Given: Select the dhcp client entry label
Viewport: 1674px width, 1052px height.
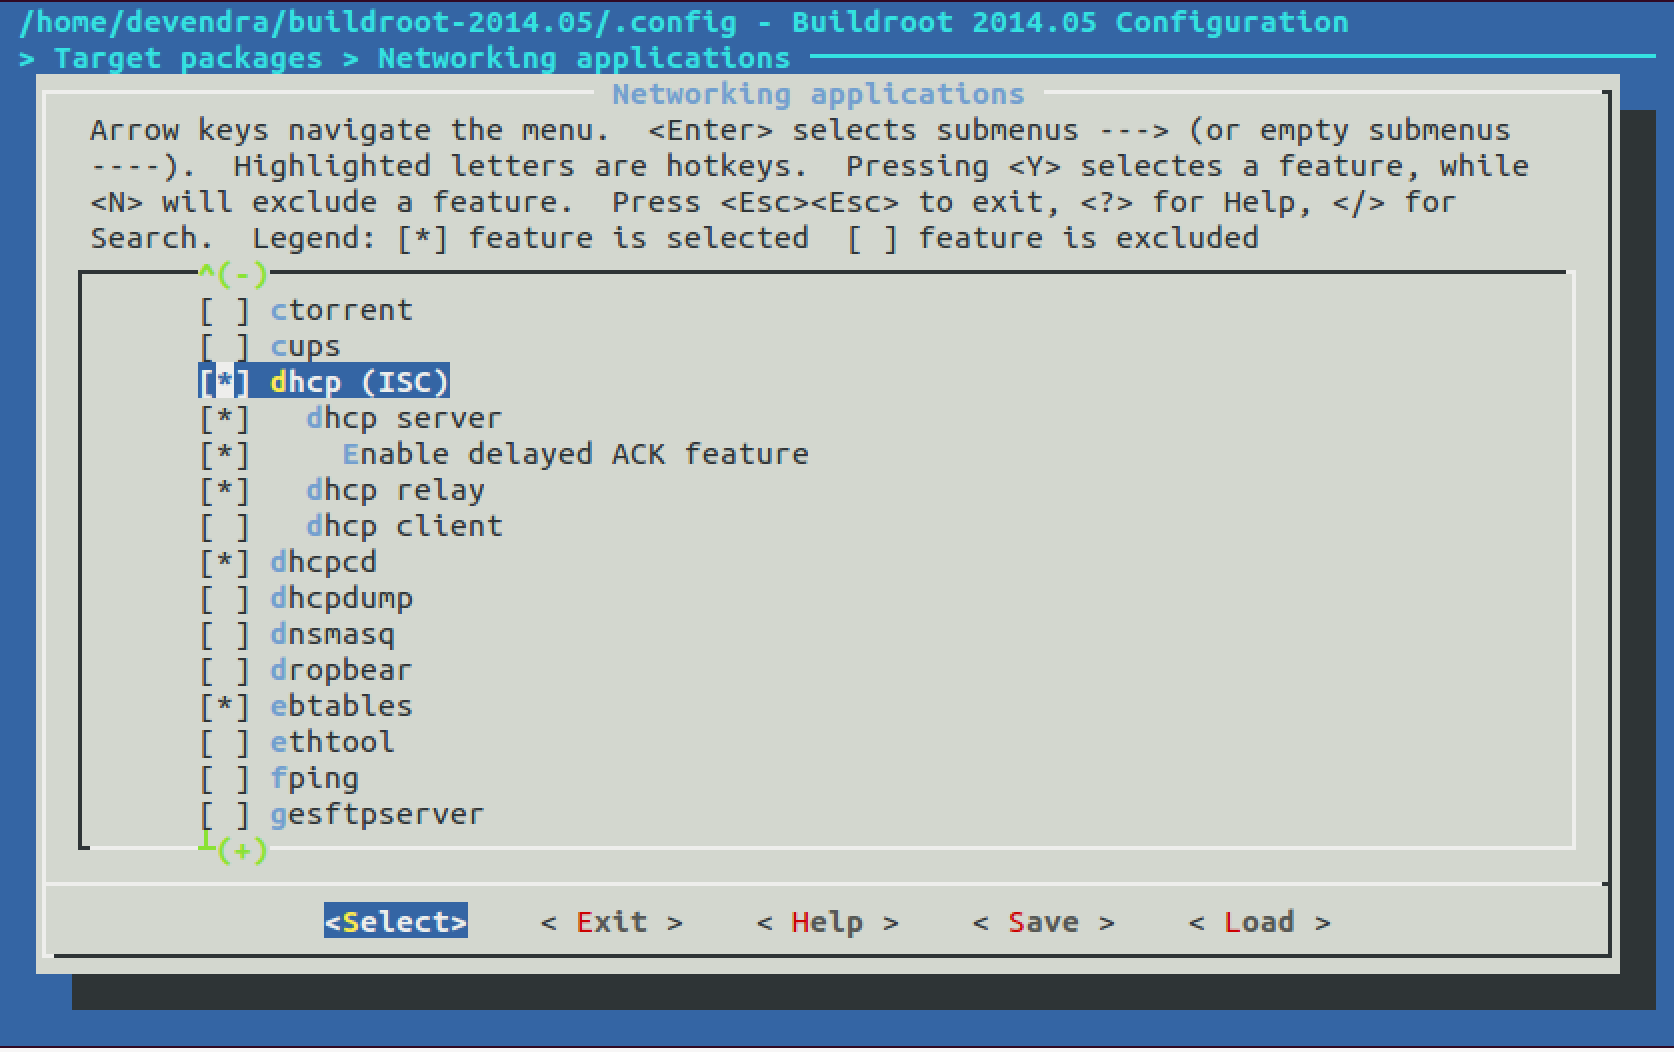Looking at the screenshot, I should tap(404, 527).
